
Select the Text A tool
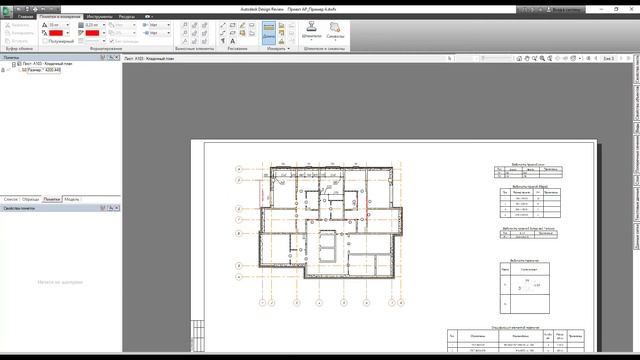[x=232, y=41]
